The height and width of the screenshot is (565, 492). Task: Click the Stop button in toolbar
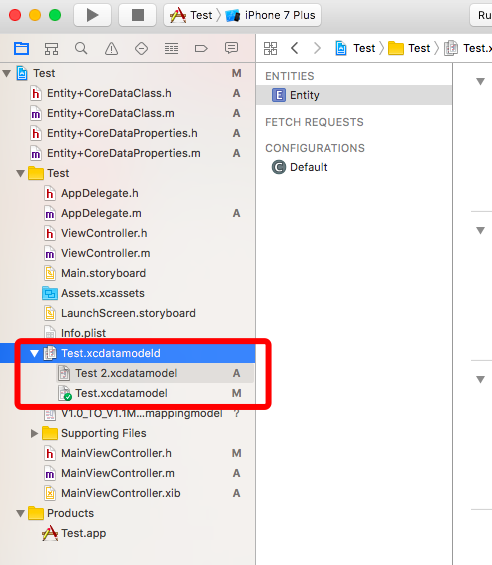[x=138, y=15]
